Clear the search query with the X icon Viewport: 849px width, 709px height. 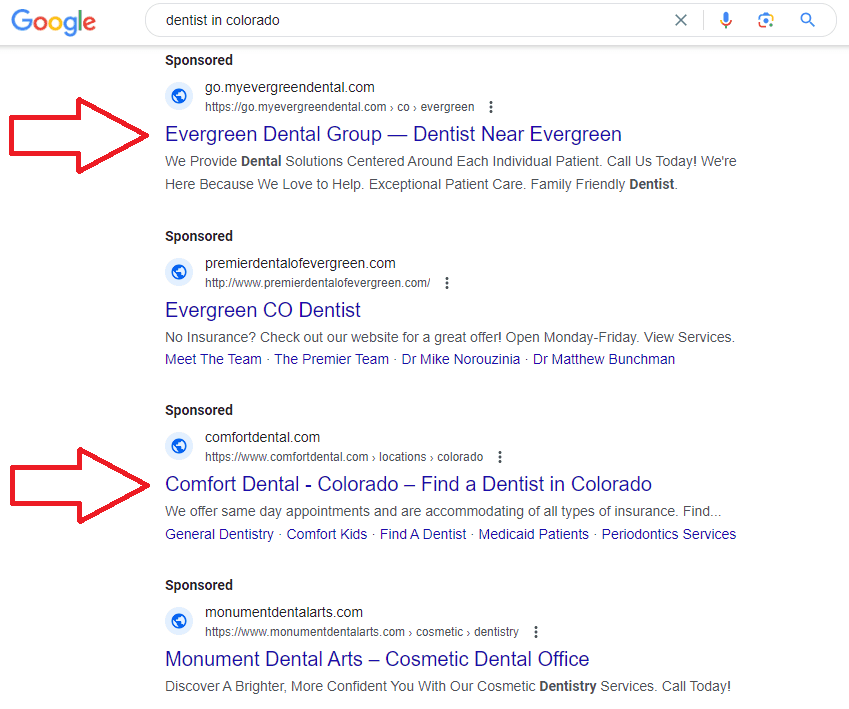pos(681,20)
